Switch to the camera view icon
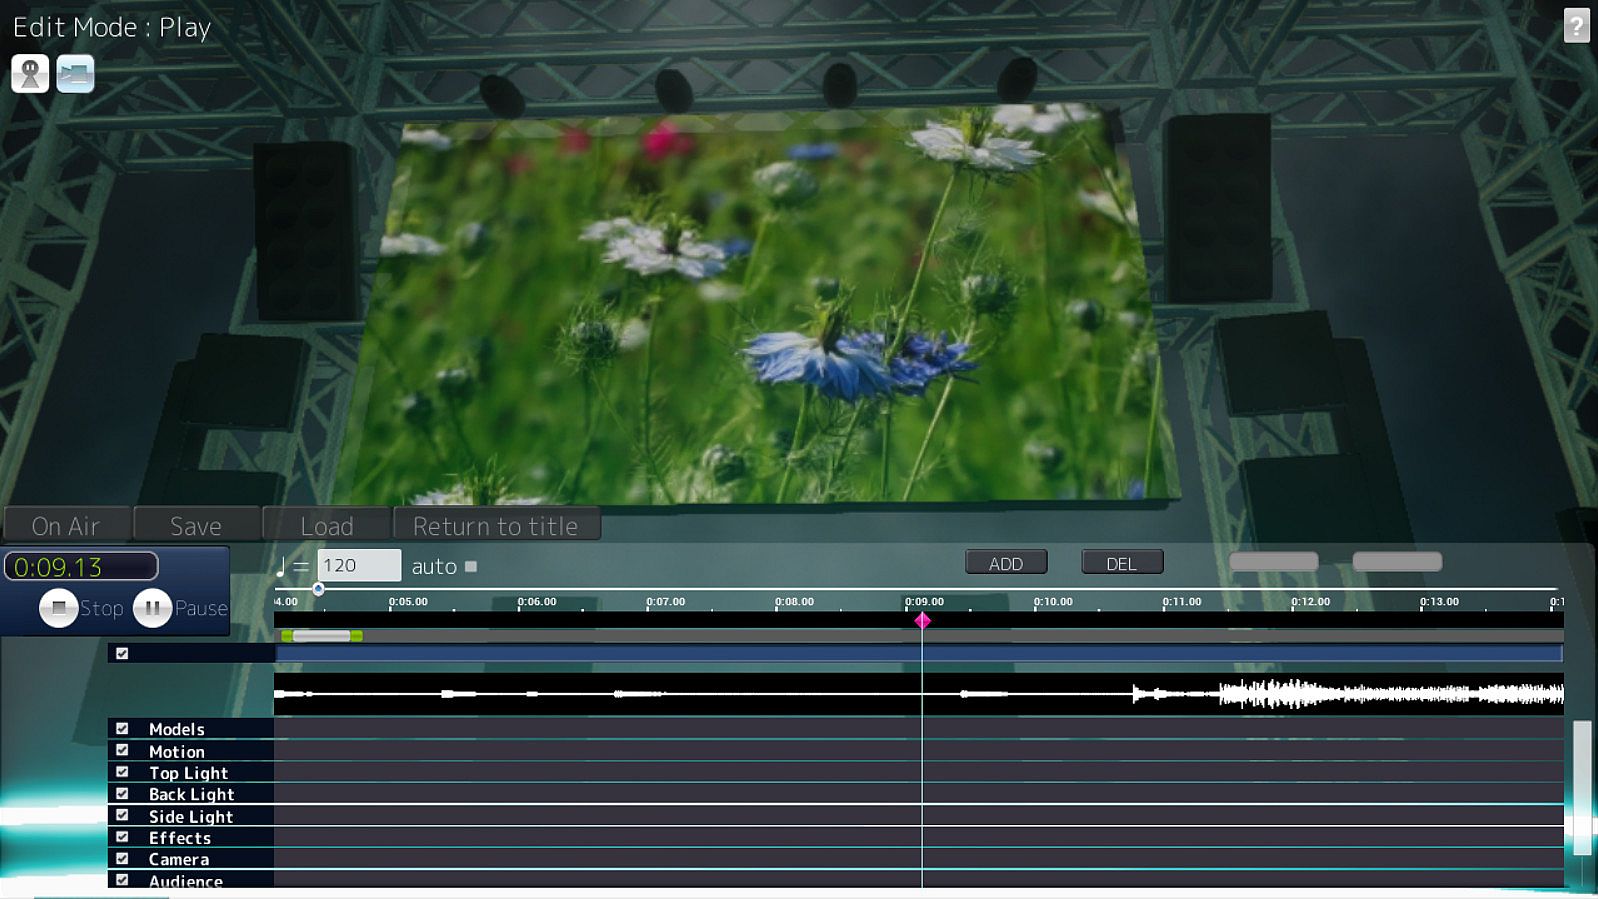Image resolution: width=1598 pixels, height=899 pixels. 76,74
